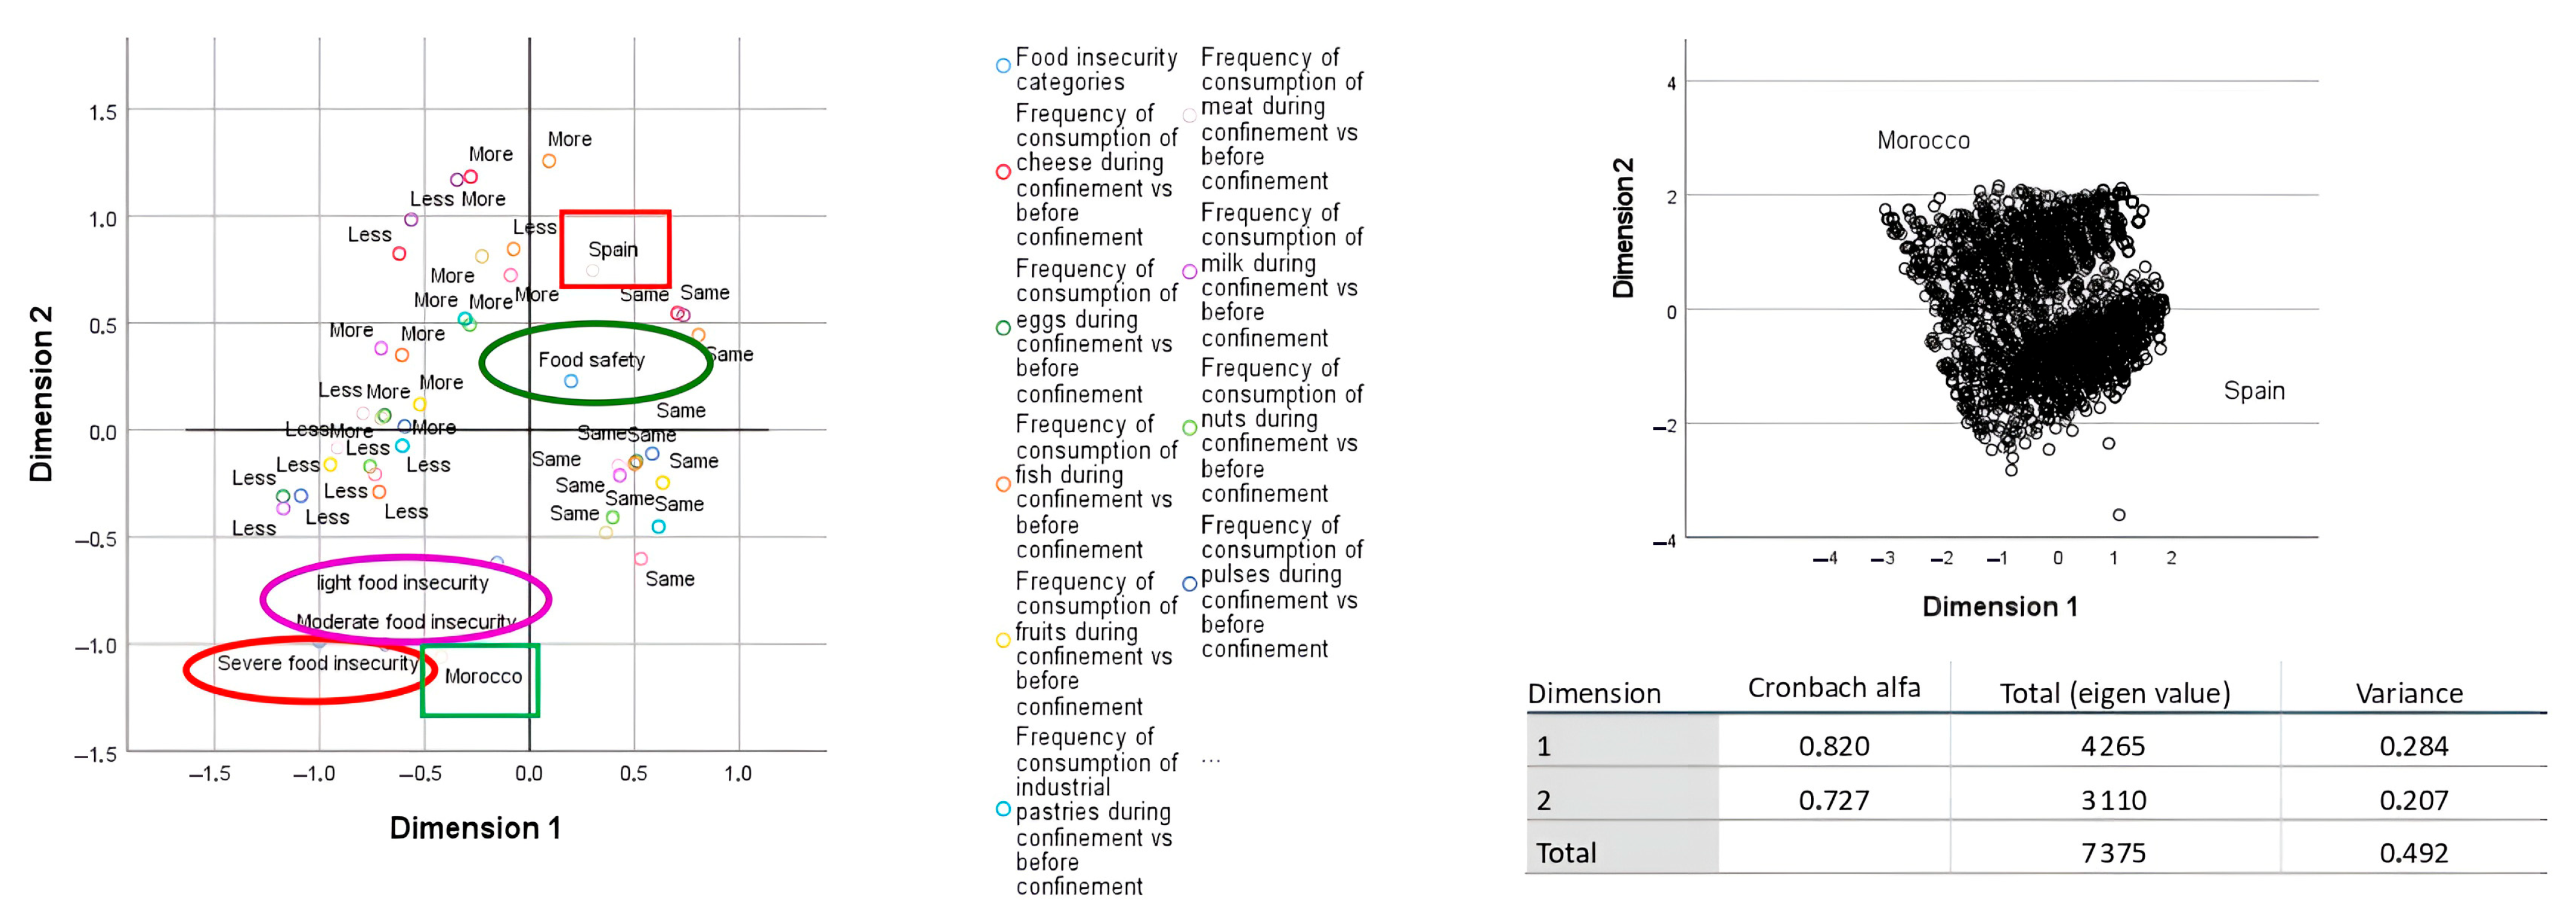Screen dimensions: 2576x923
Task: Select the magenta milk consumption legend circle
Action: (x=1189, y=271)
